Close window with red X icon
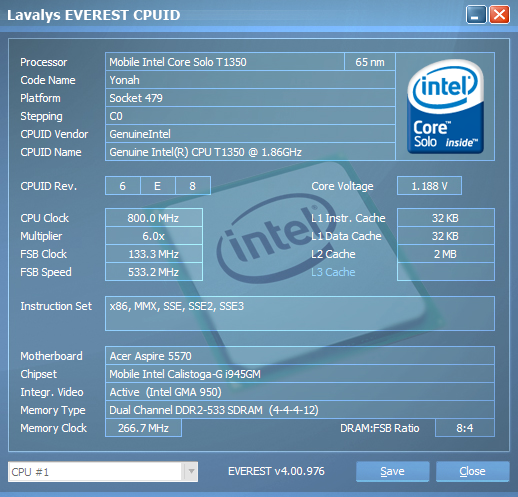The image size is (518, 497). (x=499, y=15)
